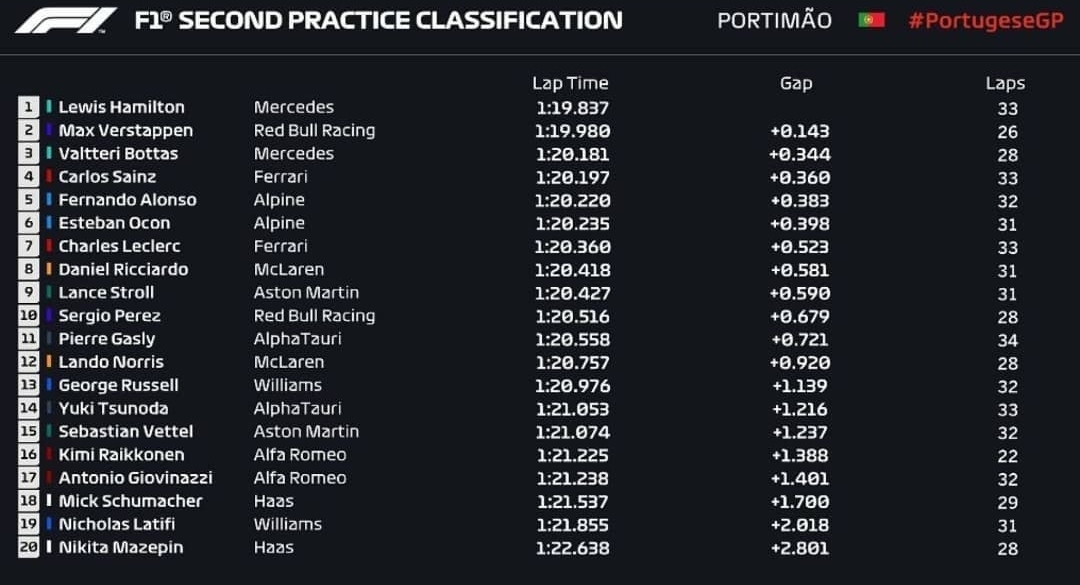This screenshot has width=1080, height=585.
Task: Click Max Verstappen's team color bar
Action: tap(48, 130)
